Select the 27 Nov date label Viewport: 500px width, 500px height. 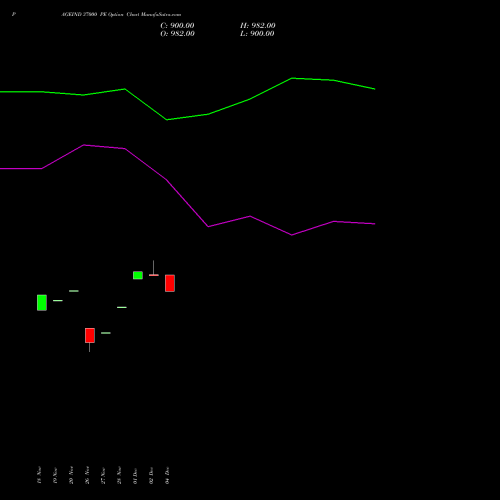click(x=103, y=475)
